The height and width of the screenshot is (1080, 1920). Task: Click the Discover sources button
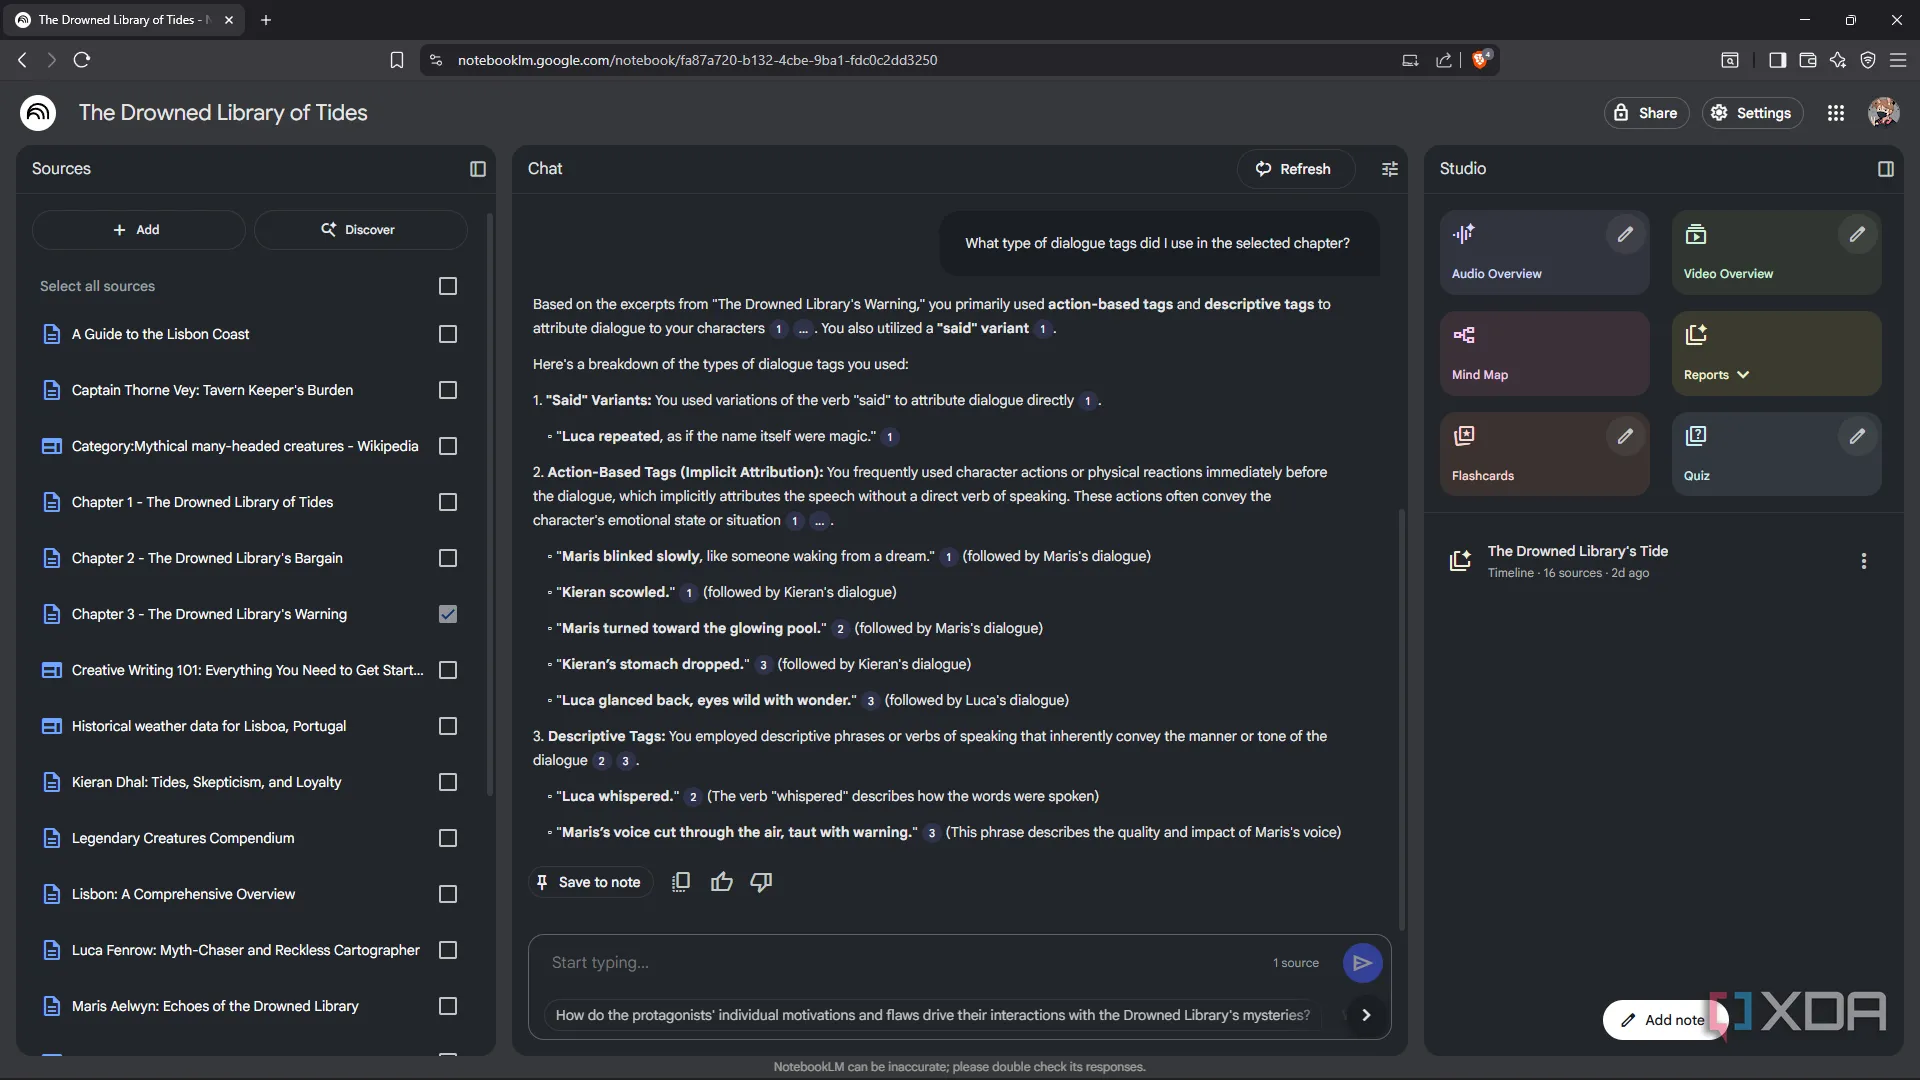(360, 230)
